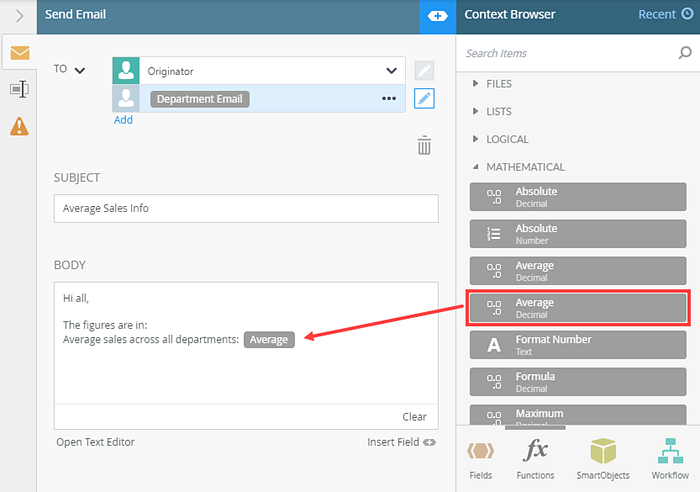Open the Originator recipient dropdown

click(392, 71)
